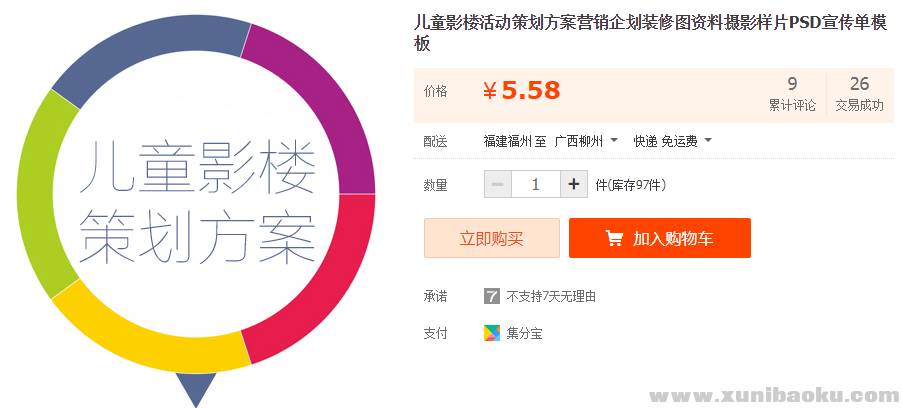Click the shopping cart icon

click(x=614, y=239)
